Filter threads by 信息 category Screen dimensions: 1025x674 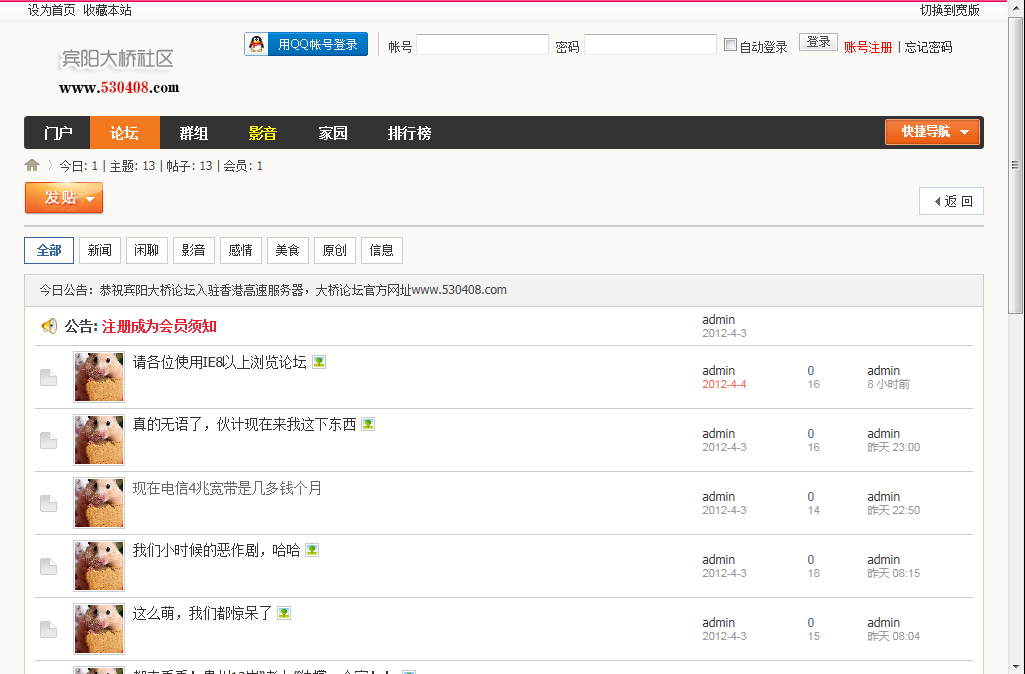coord(382,250)
